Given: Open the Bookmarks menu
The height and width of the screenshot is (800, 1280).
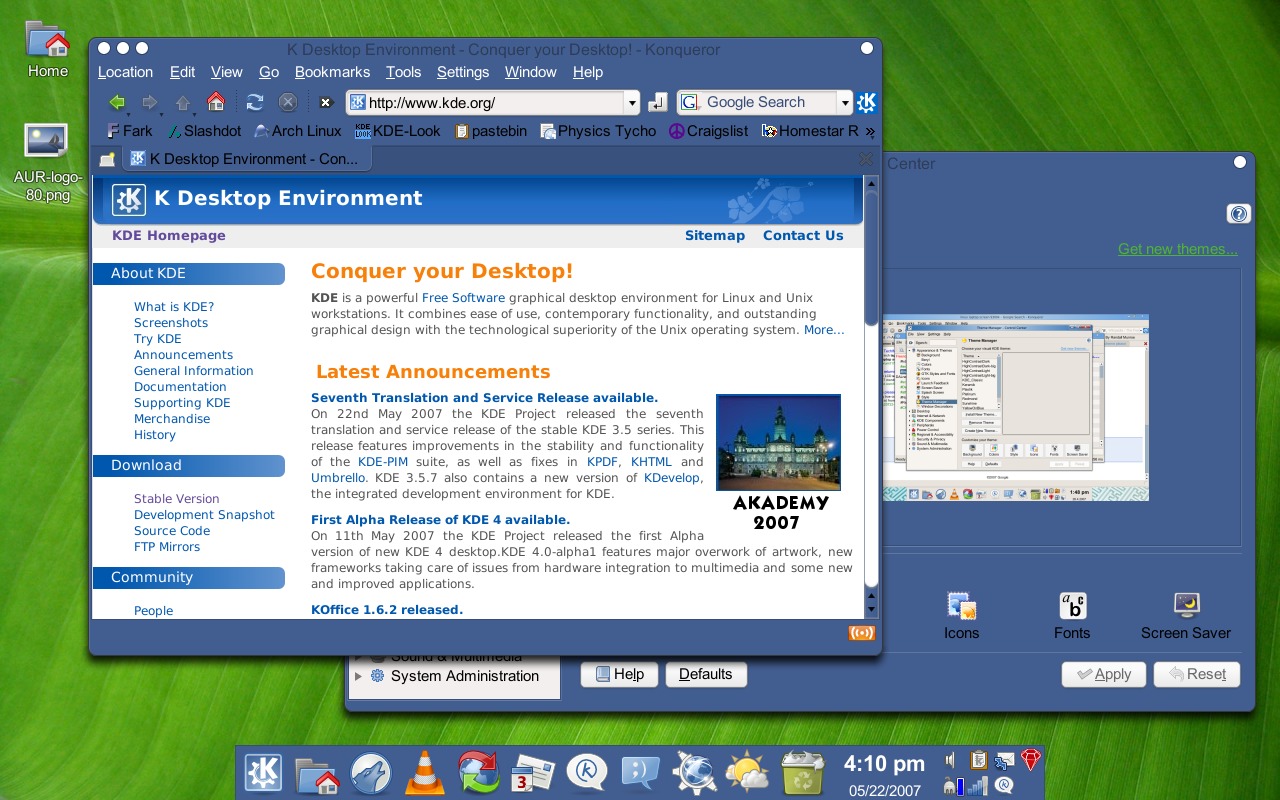Looking at the screenshot, I should pyautogui.click(x=332, y=72).
